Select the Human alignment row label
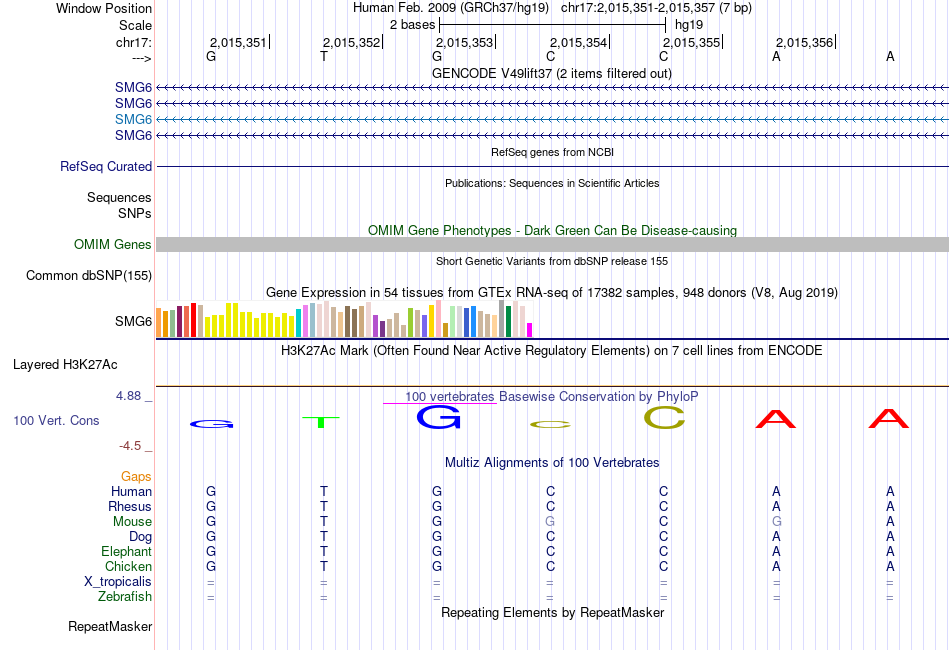This screenshot has width=950, height=650. tap(131, 491)
